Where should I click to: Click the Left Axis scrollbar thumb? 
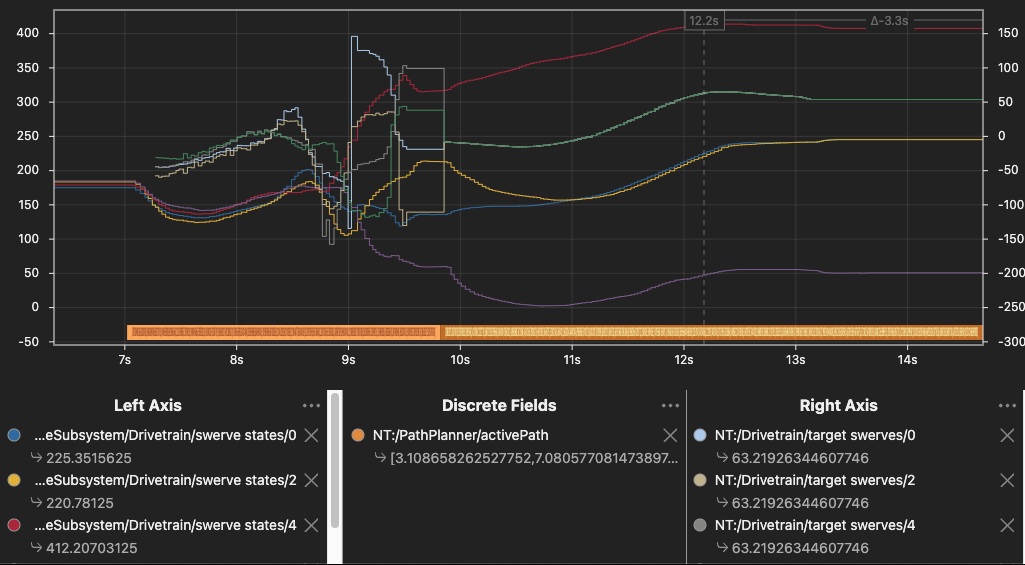(335, 459)
